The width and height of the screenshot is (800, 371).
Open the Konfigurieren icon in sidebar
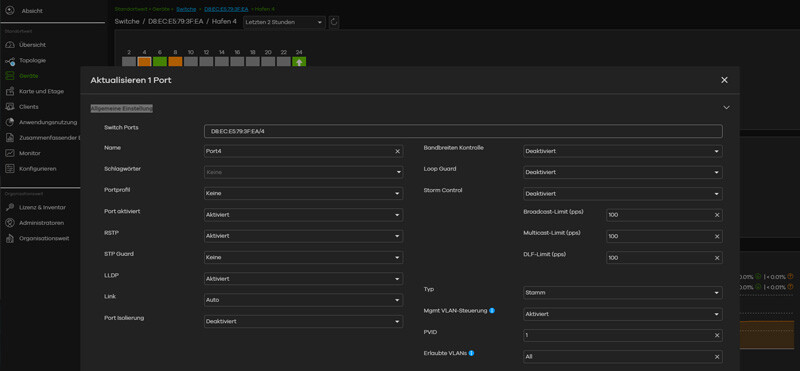[9, 169]
